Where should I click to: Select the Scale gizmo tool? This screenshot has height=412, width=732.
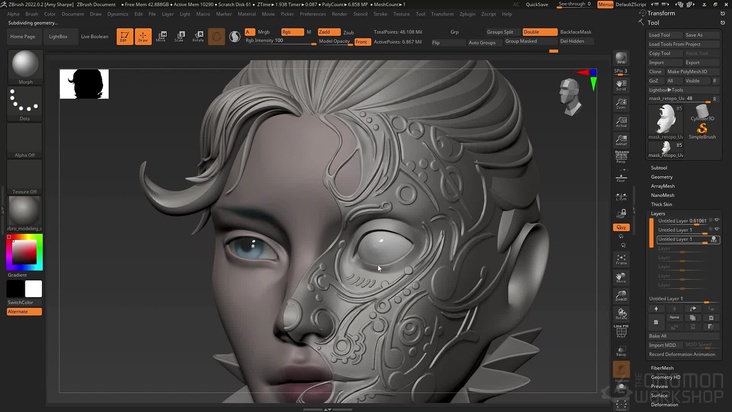click(x=179, y=36)
